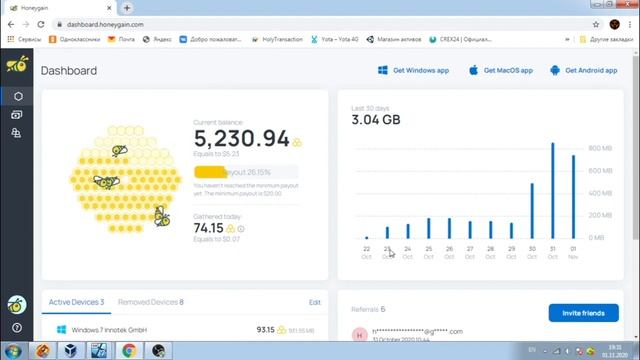The image size is (640, 360).
Task: Click the Honeygain bee logo in sidebar
Action: (x=17, y=64)
